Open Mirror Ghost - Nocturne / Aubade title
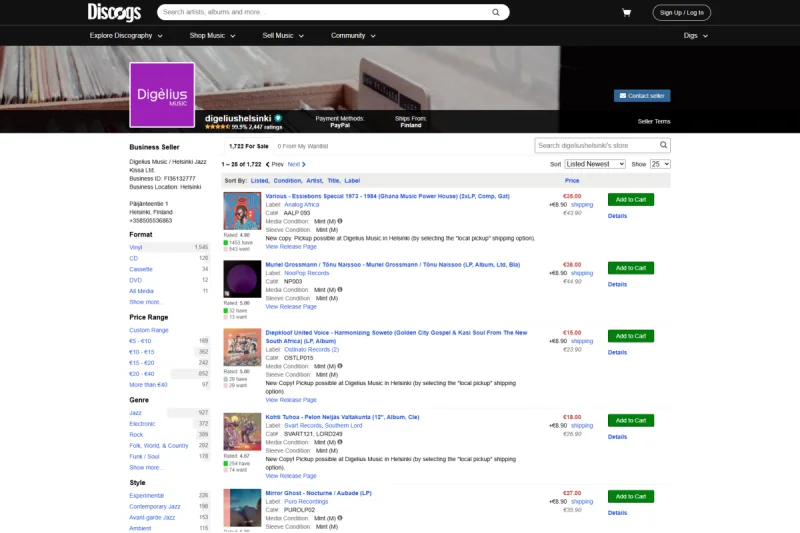The image size is (800, 533). tap(318, 493)
